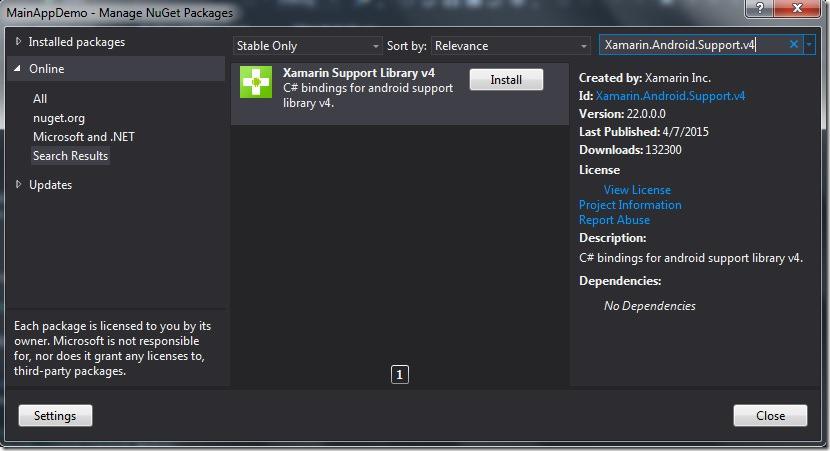Click the Close button at the bottom
This screenshot has height=451, width=830.
point(770,416)
